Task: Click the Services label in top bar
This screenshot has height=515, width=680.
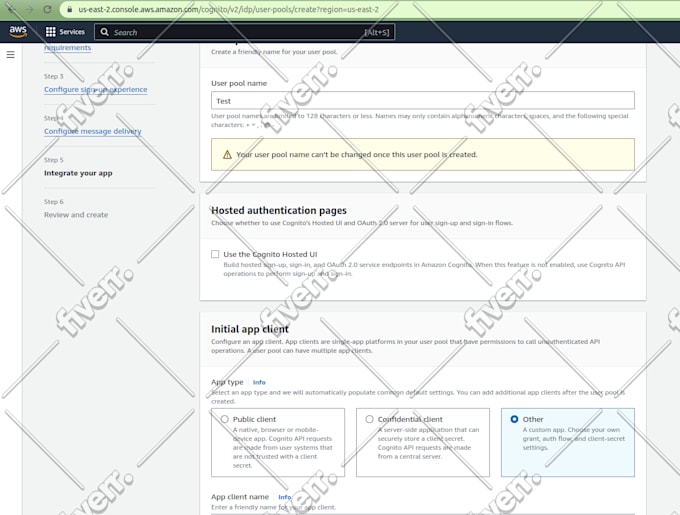Action: (72, 32)
